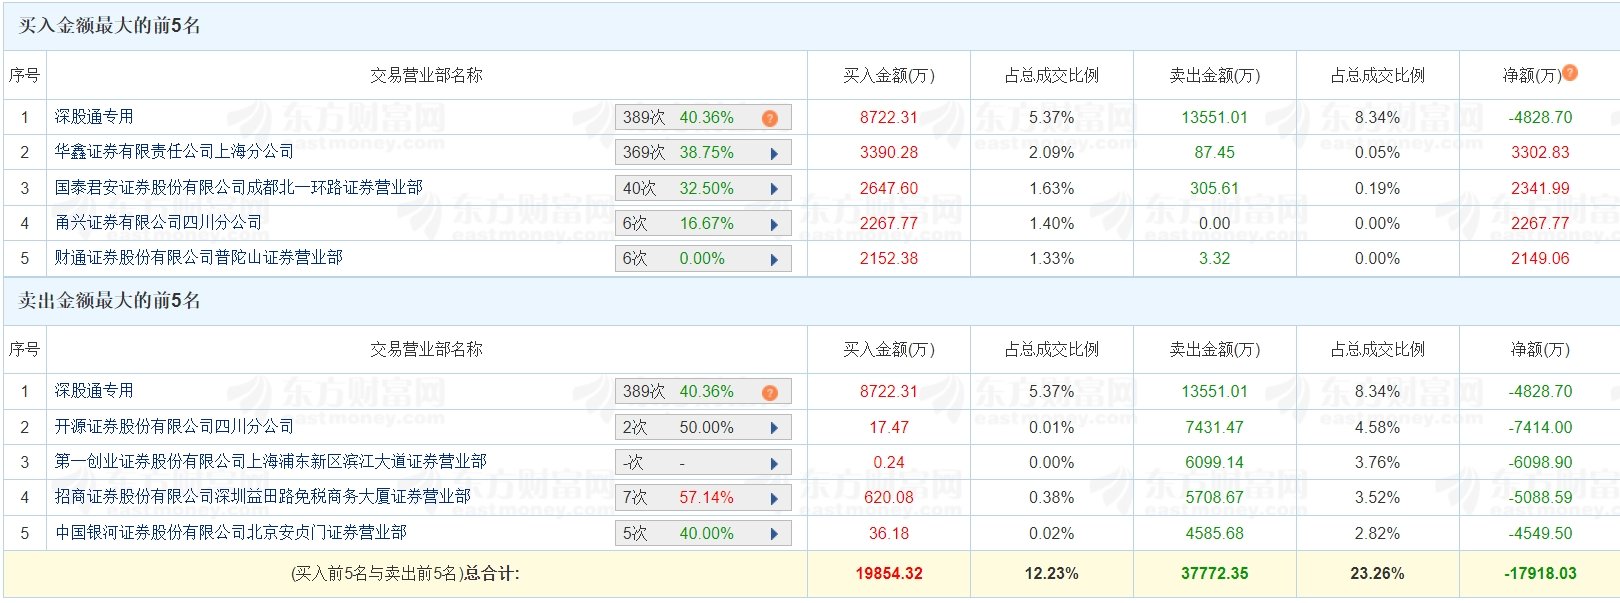Click sell amount 4585.68 cell

(1214, 534)
